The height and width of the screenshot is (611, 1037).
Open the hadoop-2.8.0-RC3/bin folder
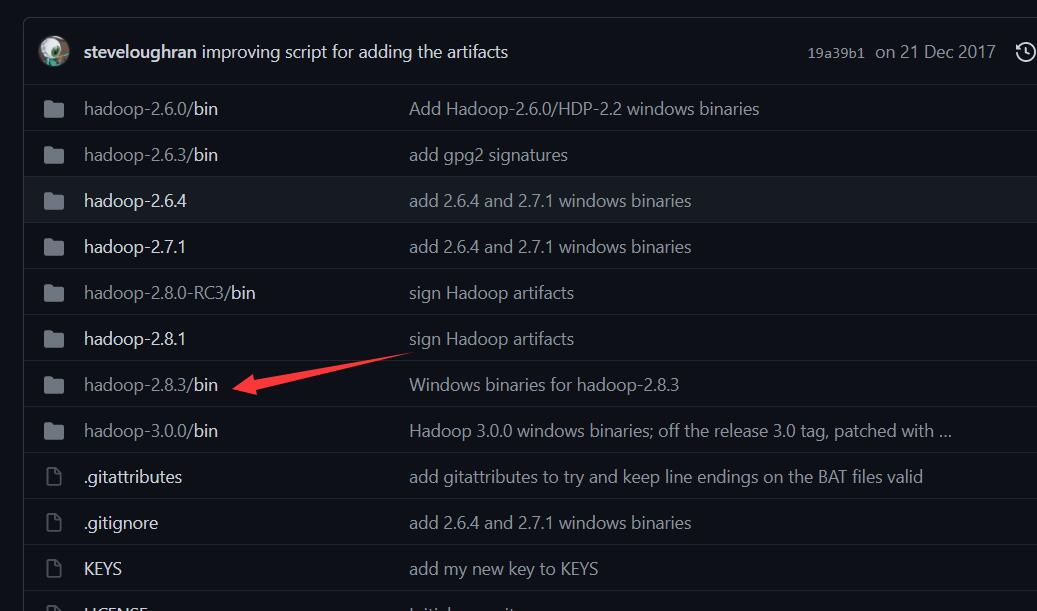[169, 293]
